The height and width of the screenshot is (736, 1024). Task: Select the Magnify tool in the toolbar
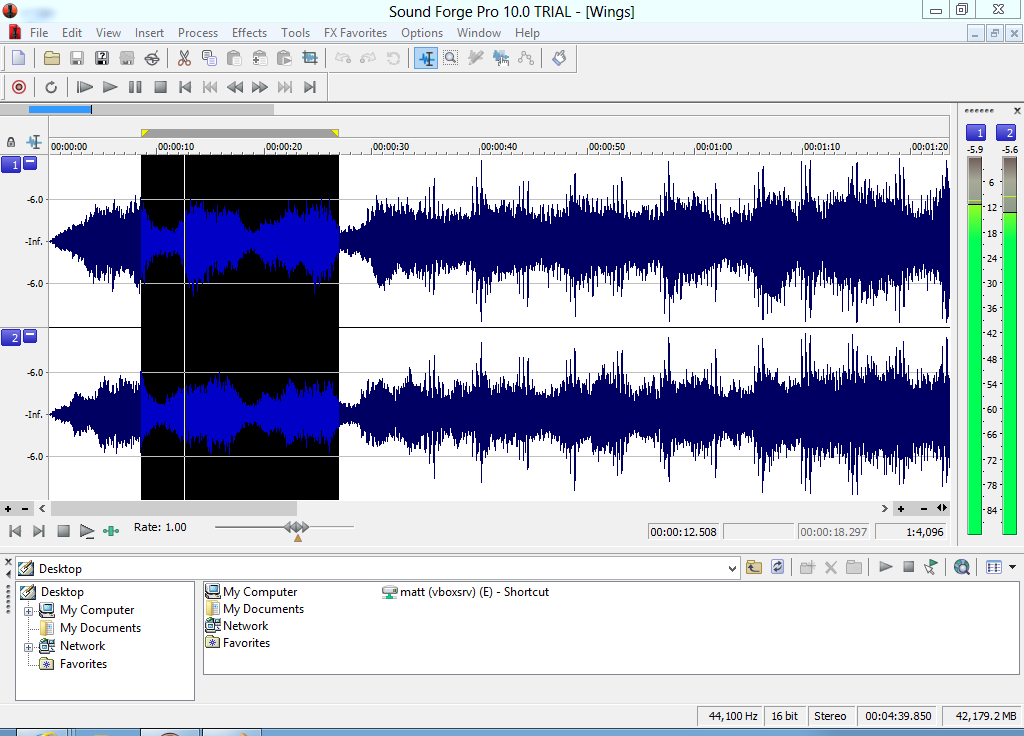(451, 58)
